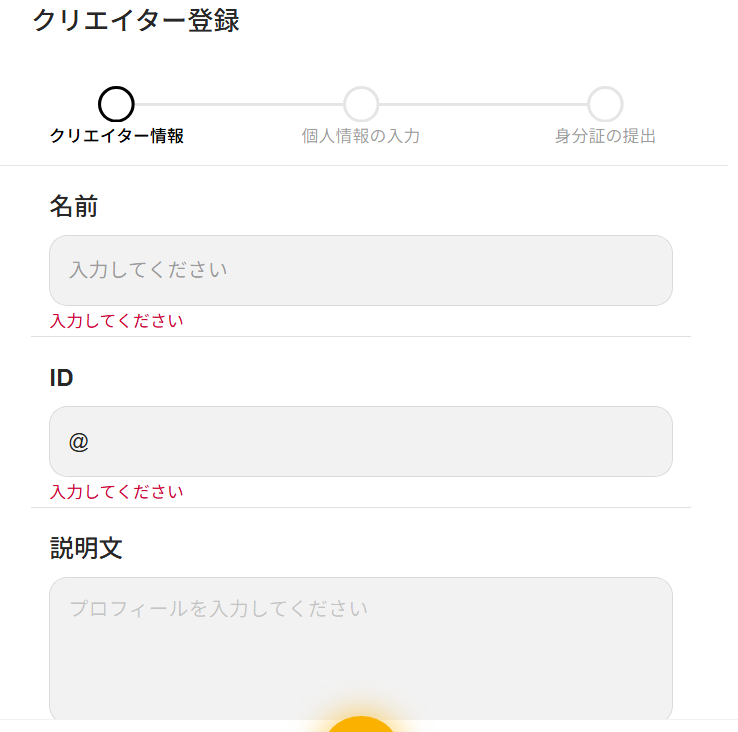
Task: Click the 説明文 field label
Action: click(86, 548)
